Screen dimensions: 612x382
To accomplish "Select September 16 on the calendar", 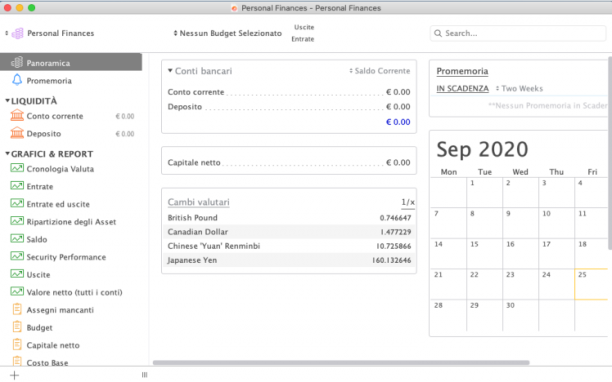I will [520, 253].
